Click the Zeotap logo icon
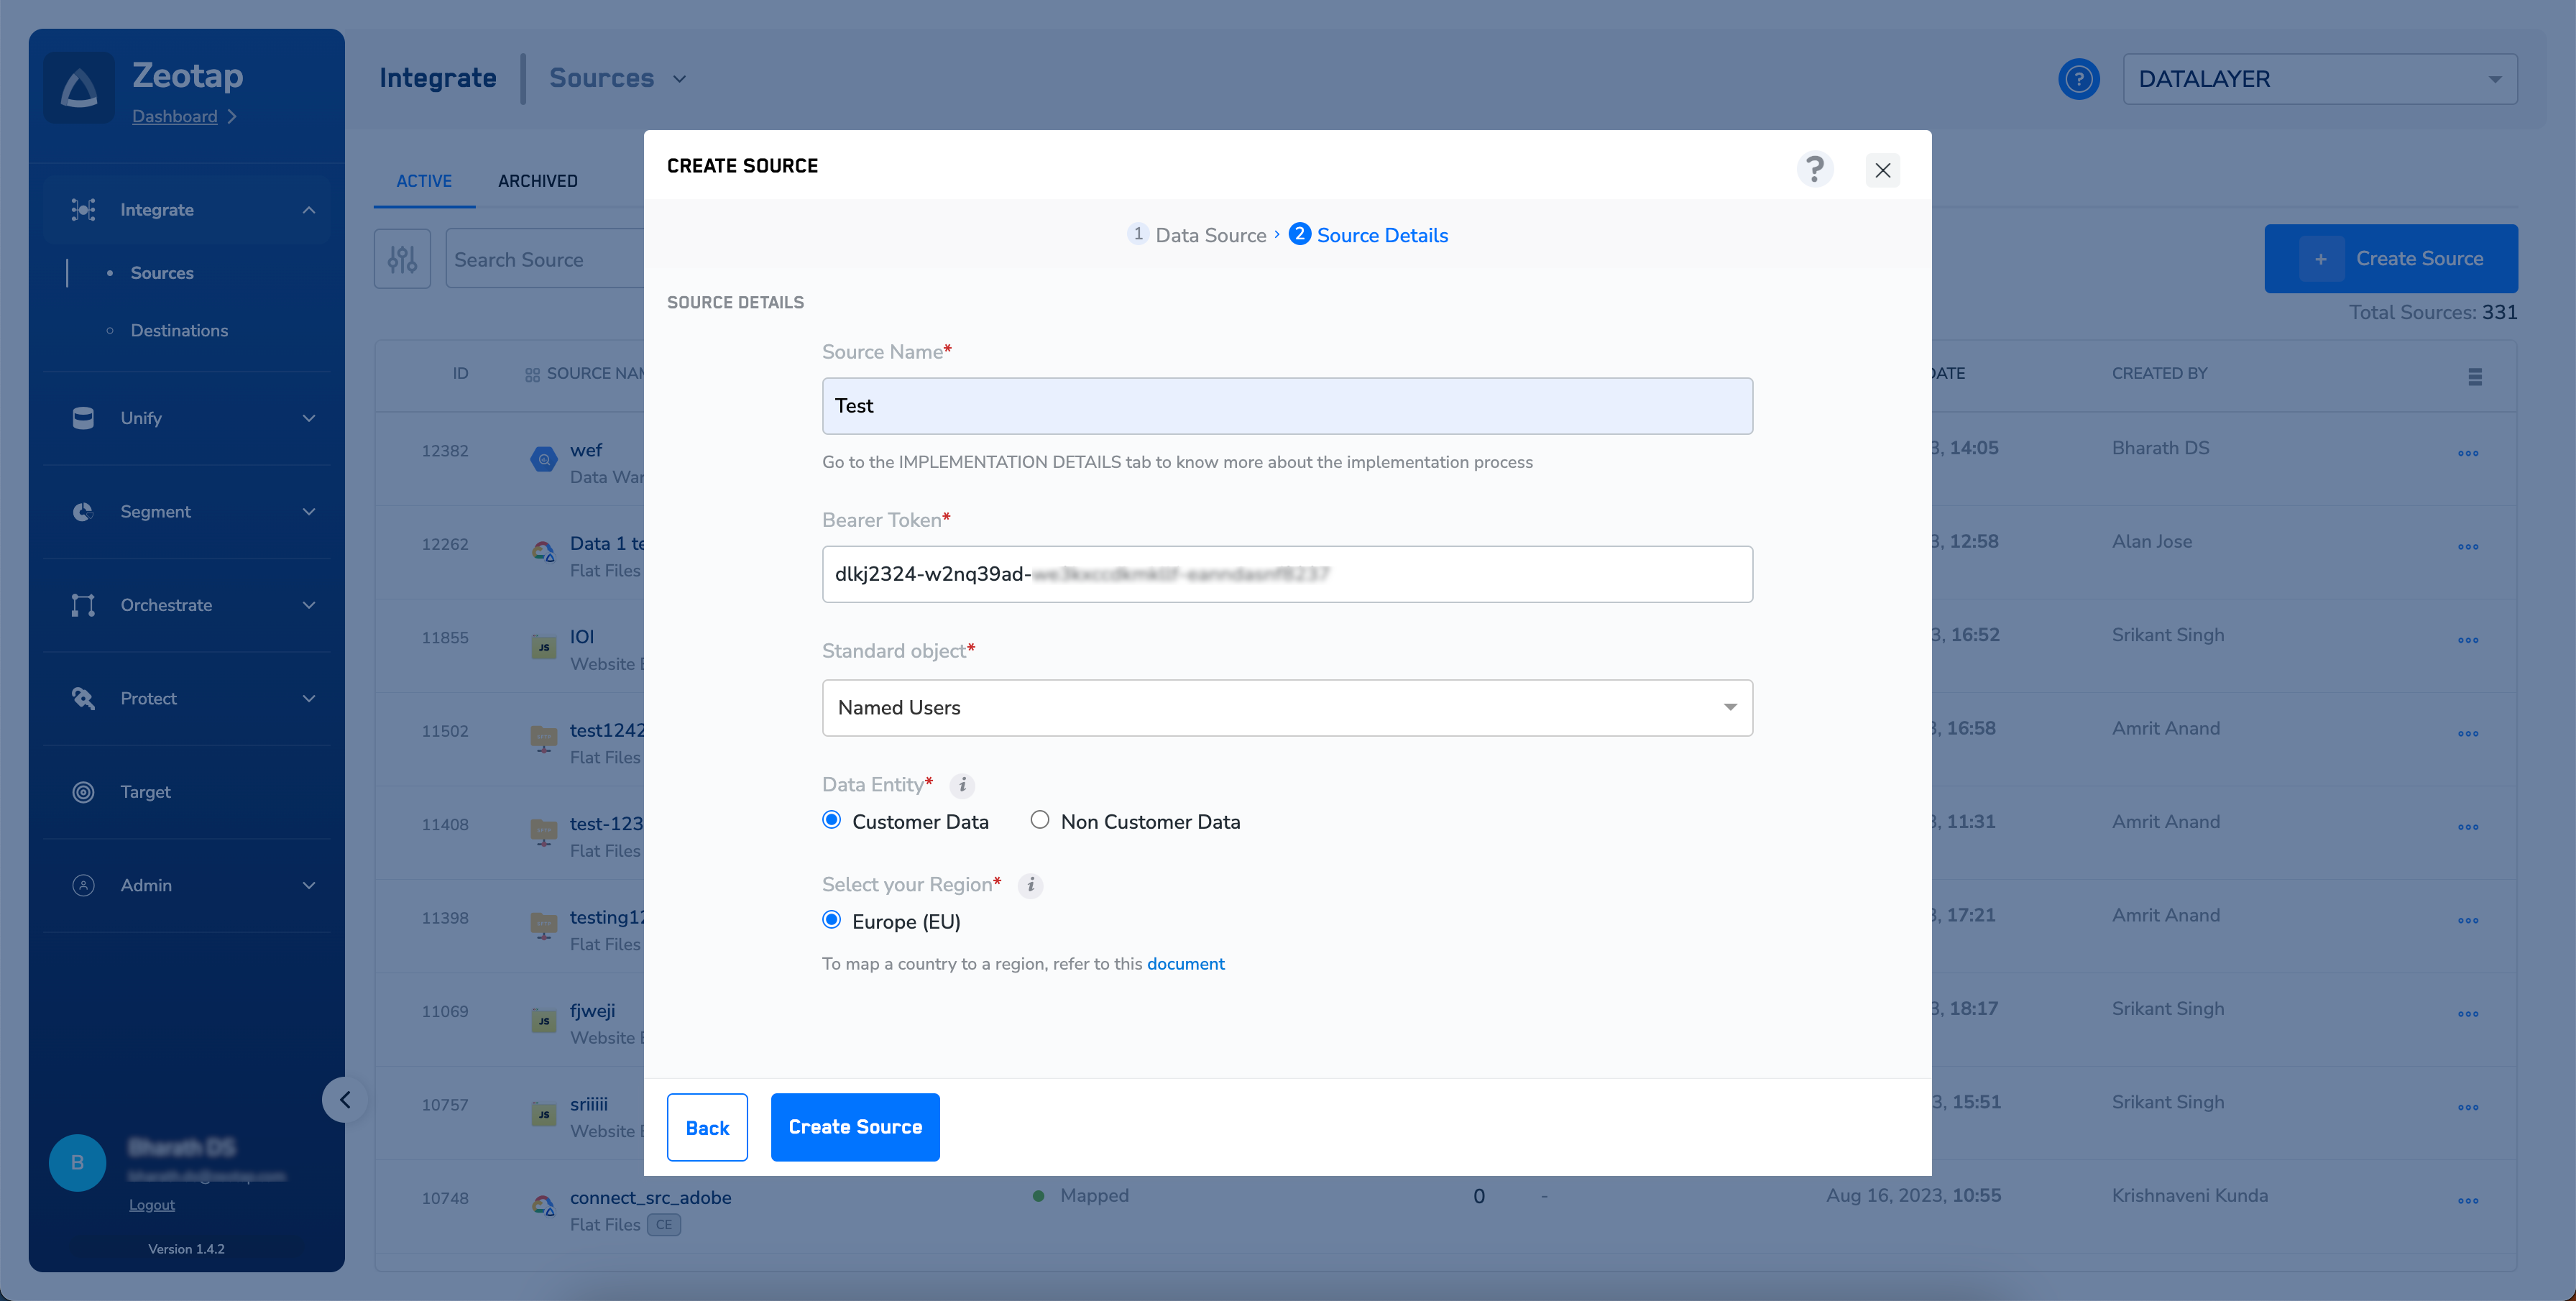Viewport: 2576px width, 1301px height. 79,88
